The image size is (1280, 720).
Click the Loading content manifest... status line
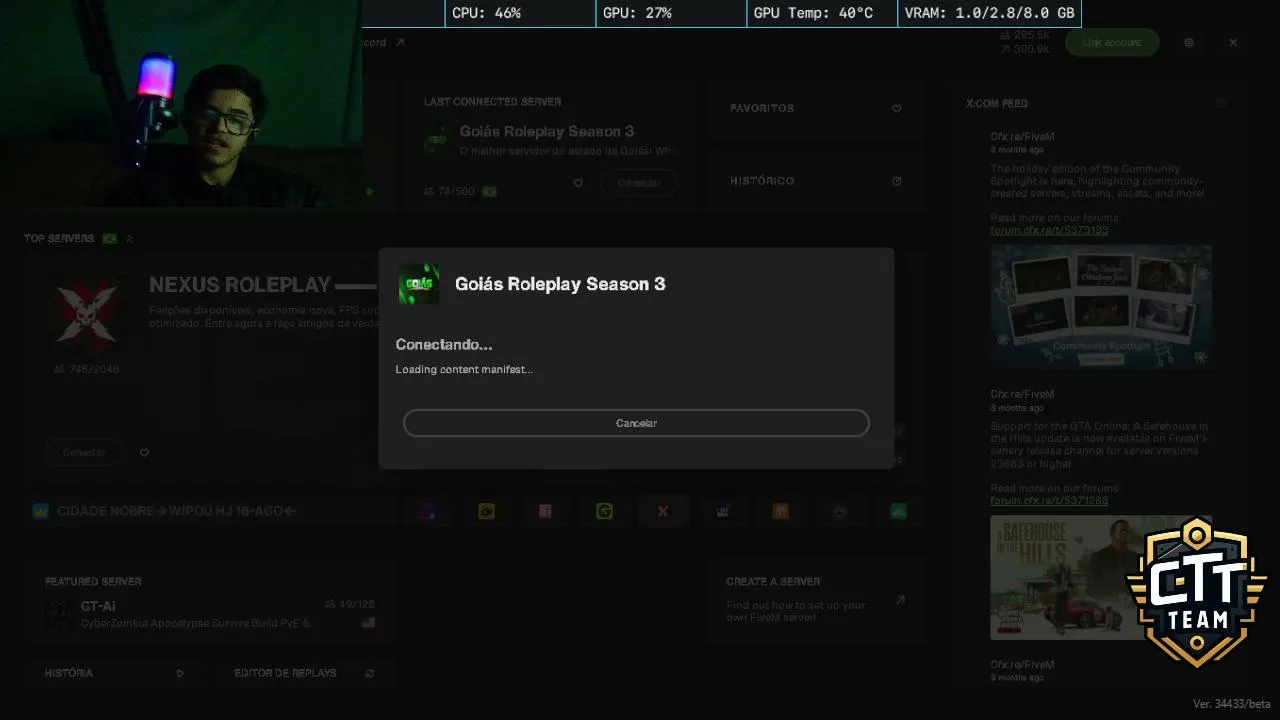(464, 370)
